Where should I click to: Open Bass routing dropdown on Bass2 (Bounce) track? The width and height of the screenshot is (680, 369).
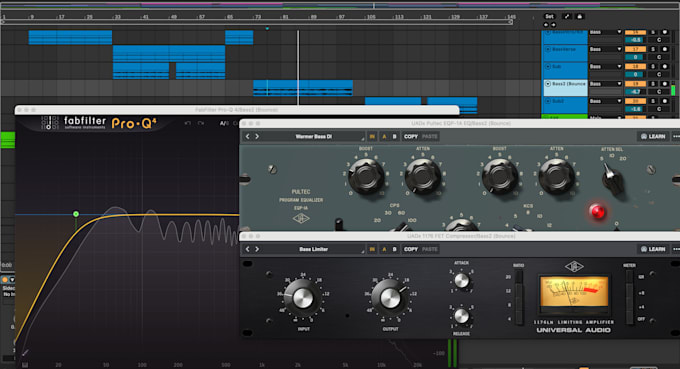click(x=605, y=84)
